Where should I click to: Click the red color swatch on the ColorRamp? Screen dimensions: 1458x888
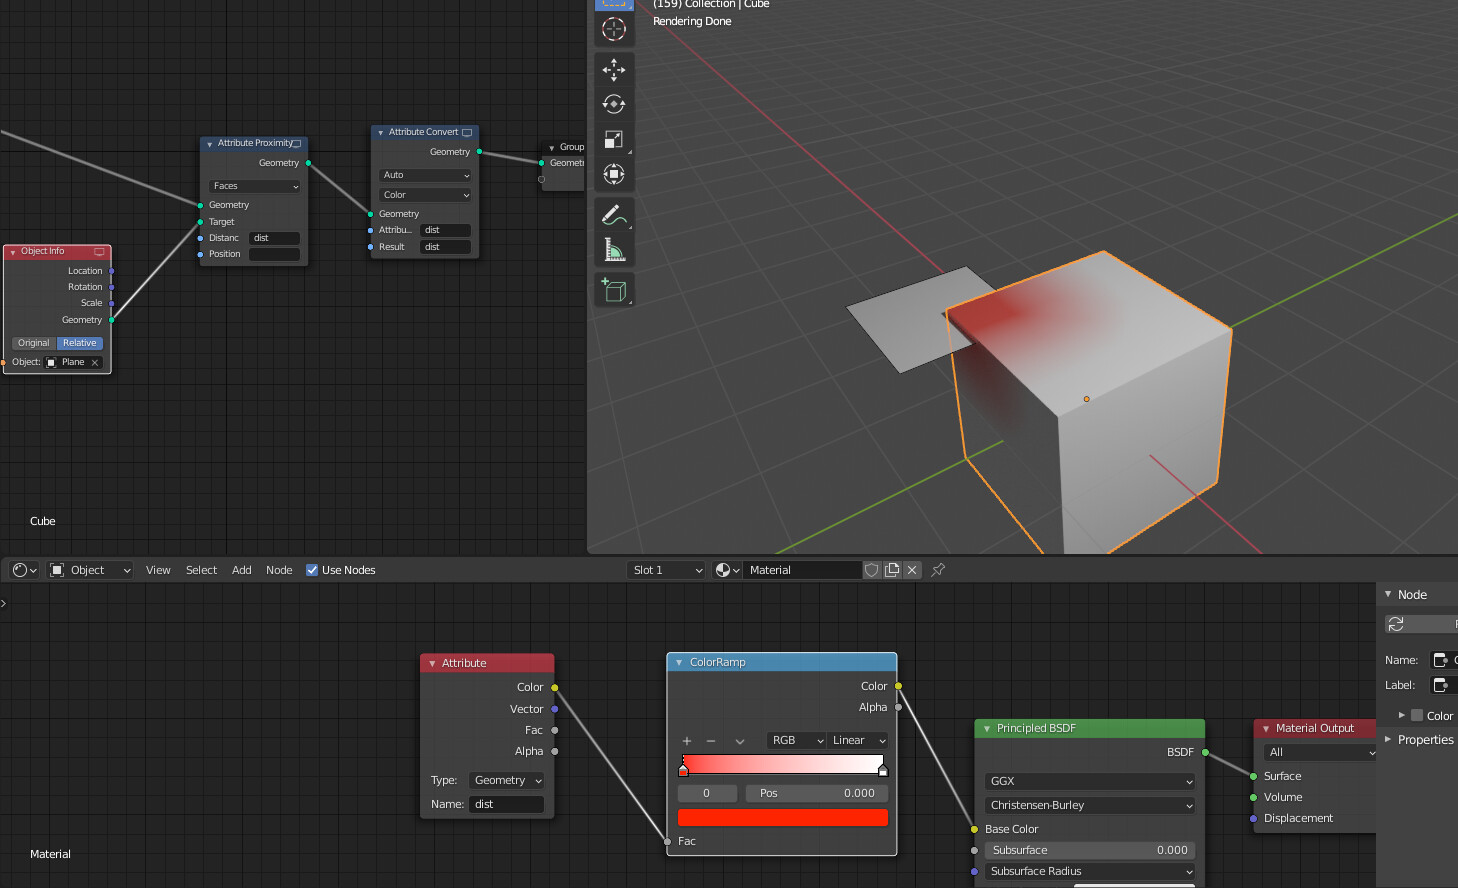tap(782, 817)
